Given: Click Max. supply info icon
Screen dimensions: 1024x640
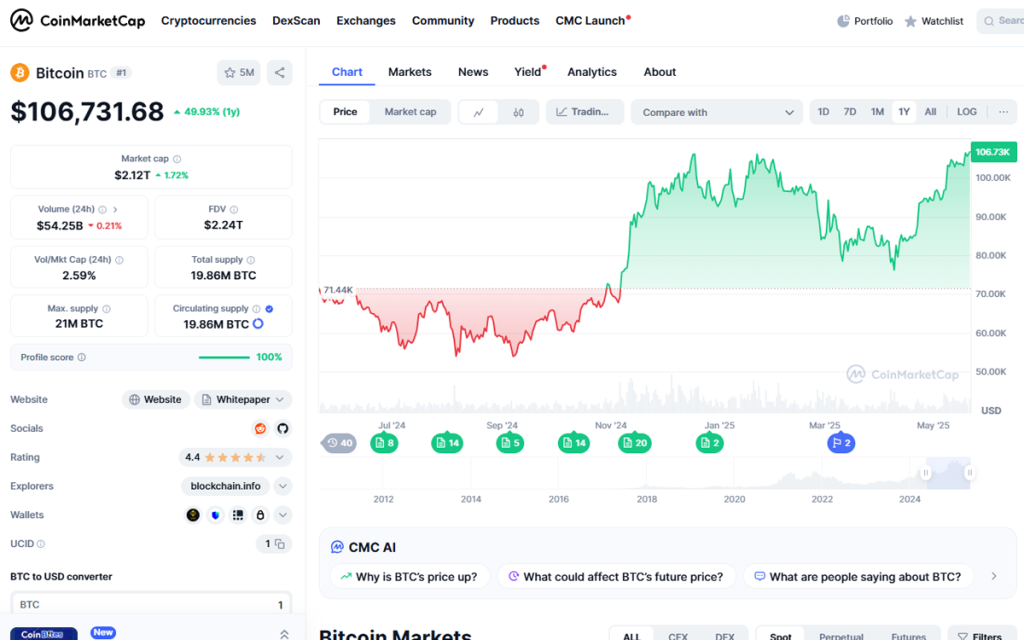Looking at the screenshot, I should click(106, 309).
